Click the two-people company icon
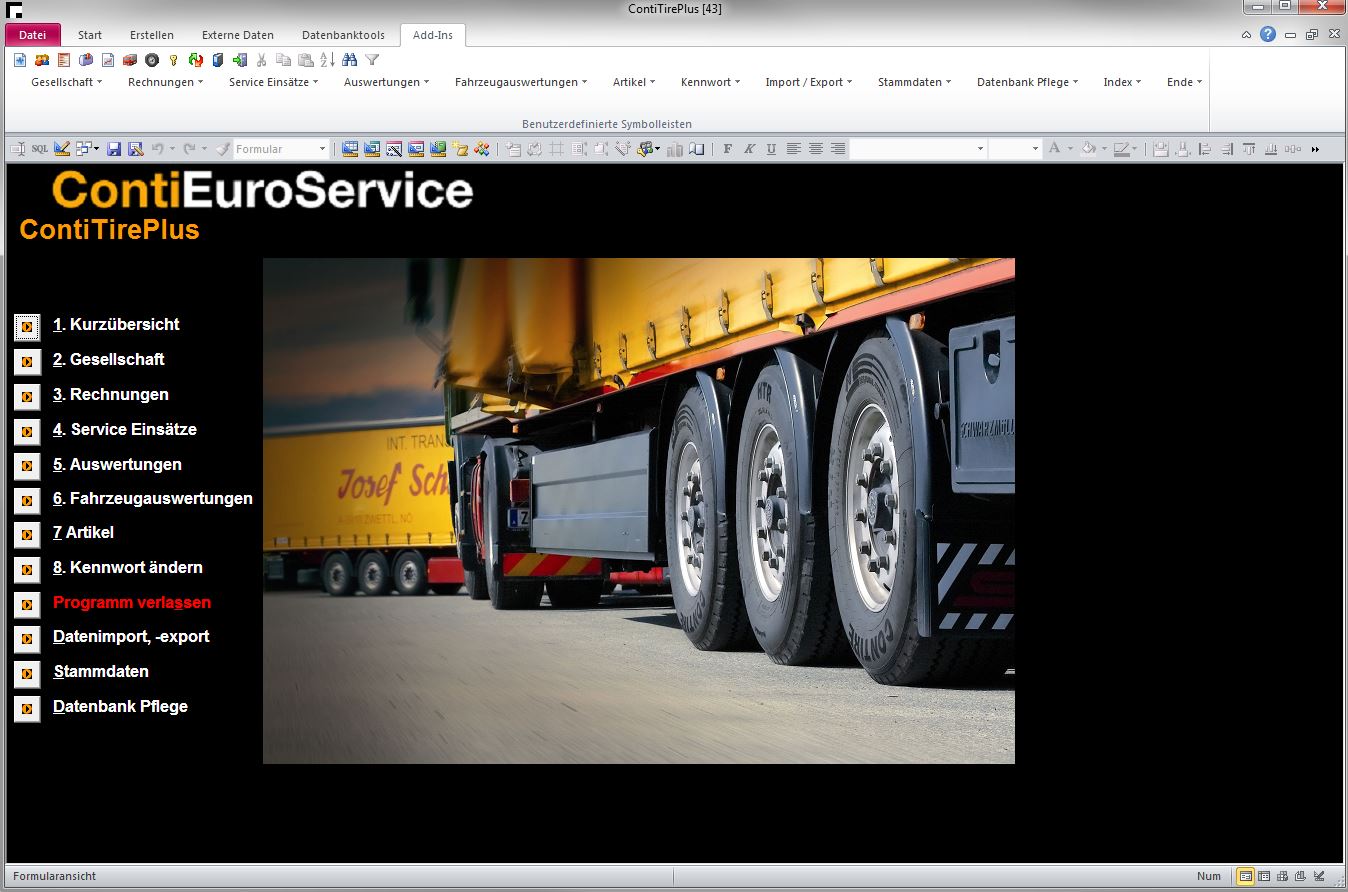This screenshot has width=1348, height=892. [x=42, y=60]
